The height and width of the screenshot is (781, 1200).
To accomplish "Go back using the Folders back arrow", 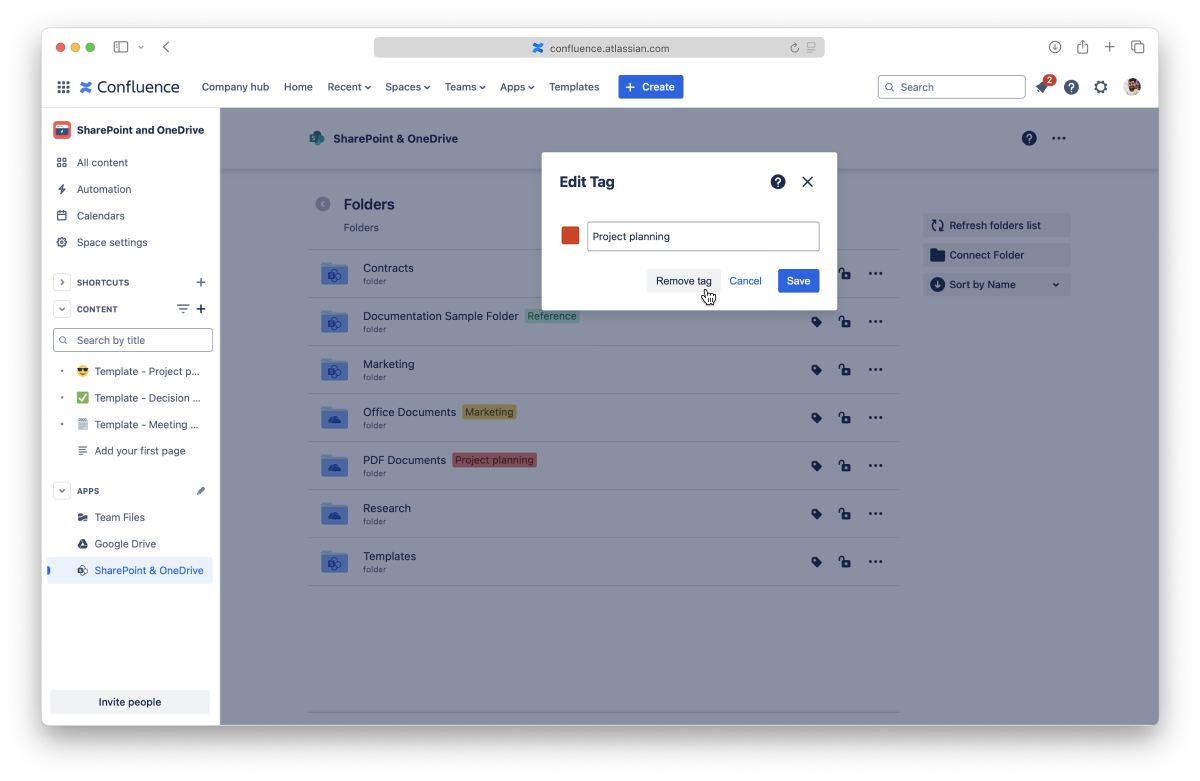I will click(x=323, y=204).
